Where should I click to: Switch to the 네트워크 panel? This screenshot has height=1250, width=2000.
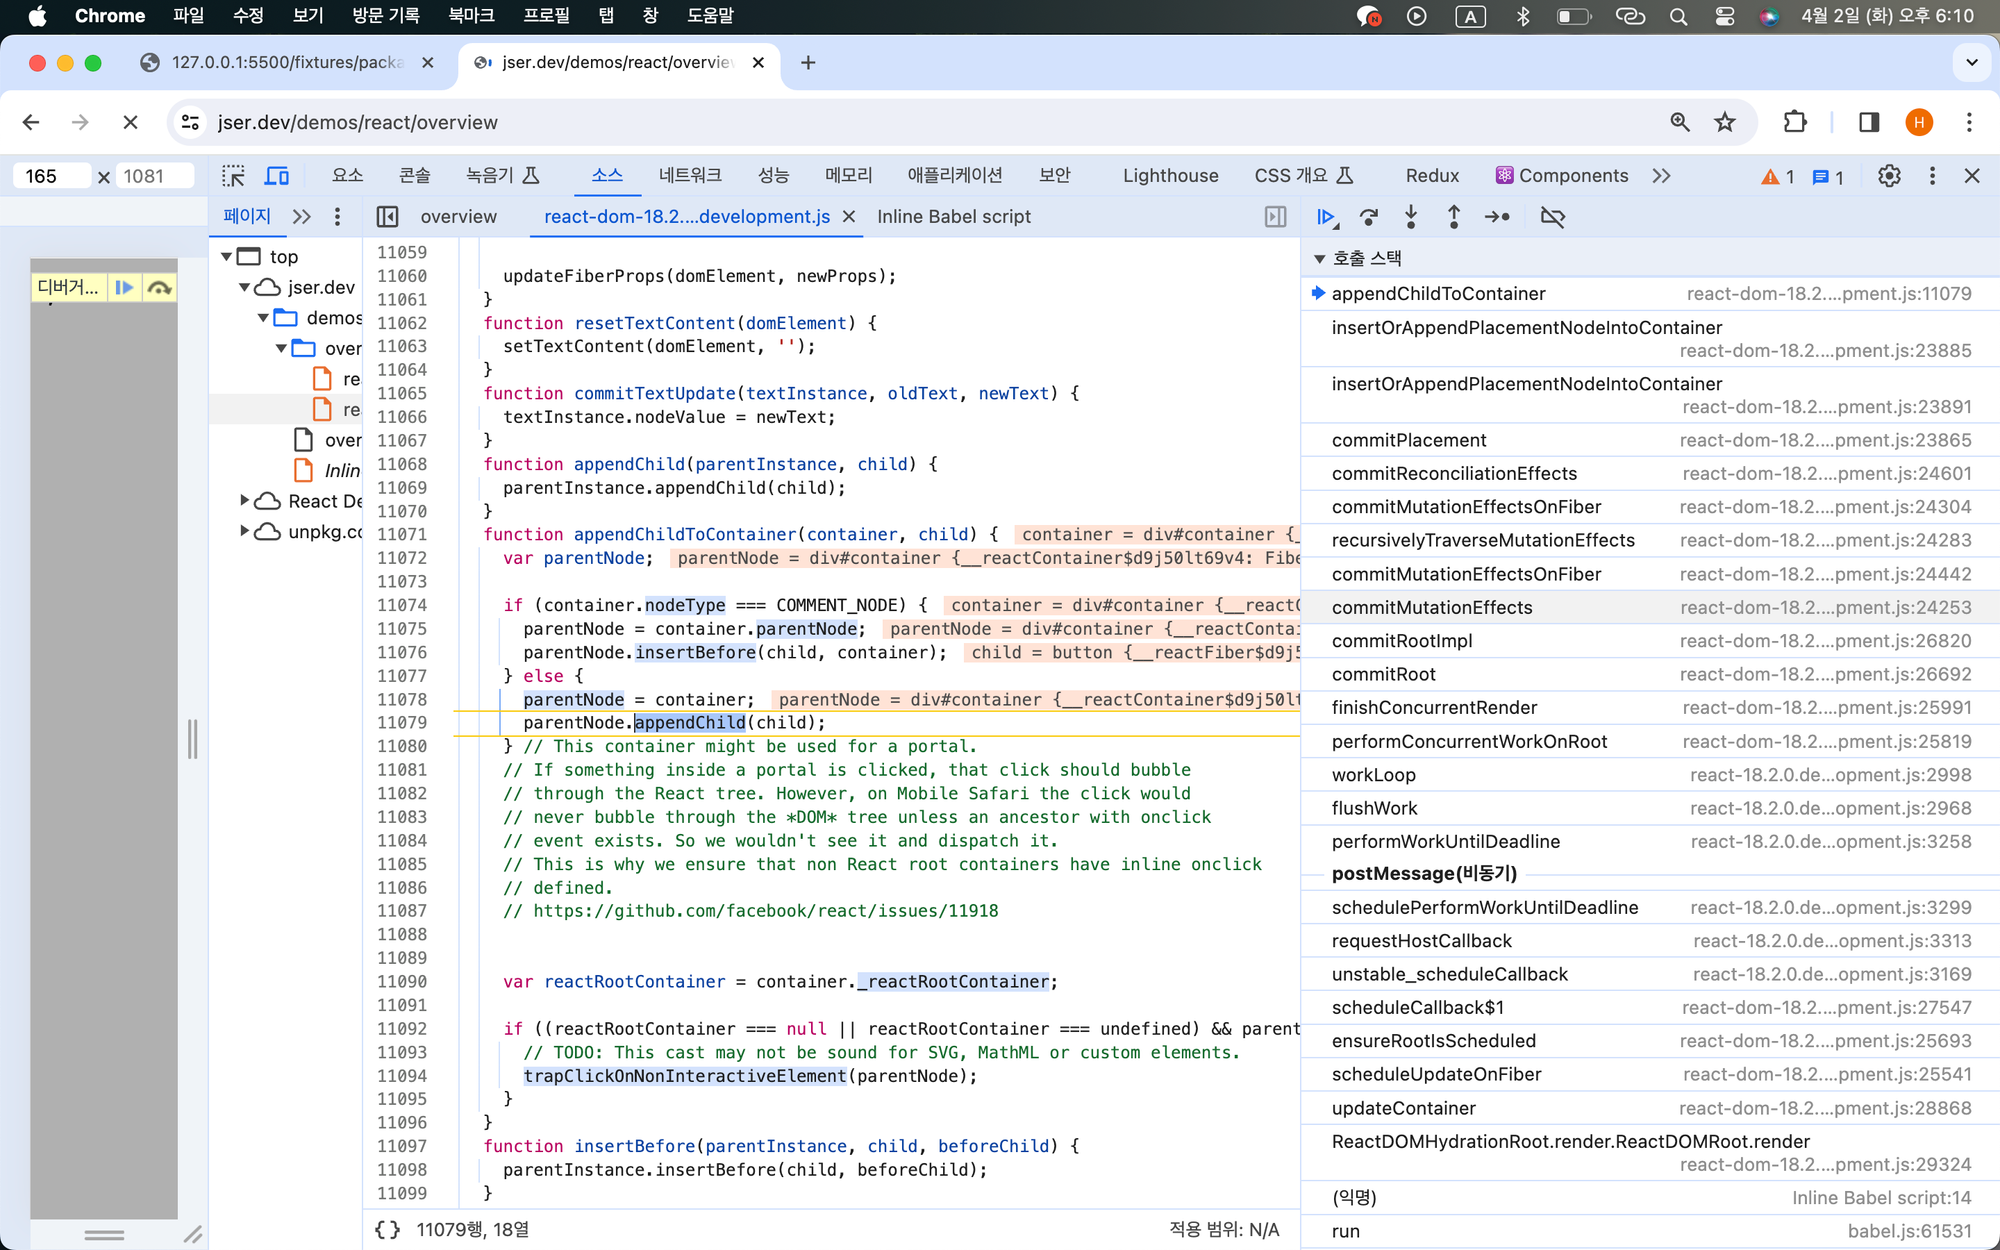tap(690, 176)
